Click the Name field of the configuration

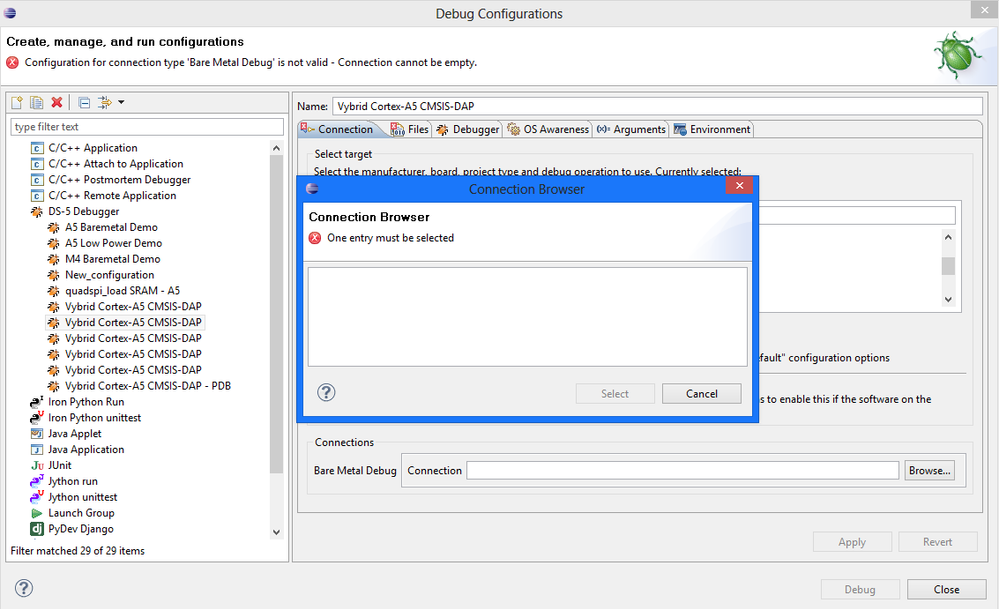[657, 106]
